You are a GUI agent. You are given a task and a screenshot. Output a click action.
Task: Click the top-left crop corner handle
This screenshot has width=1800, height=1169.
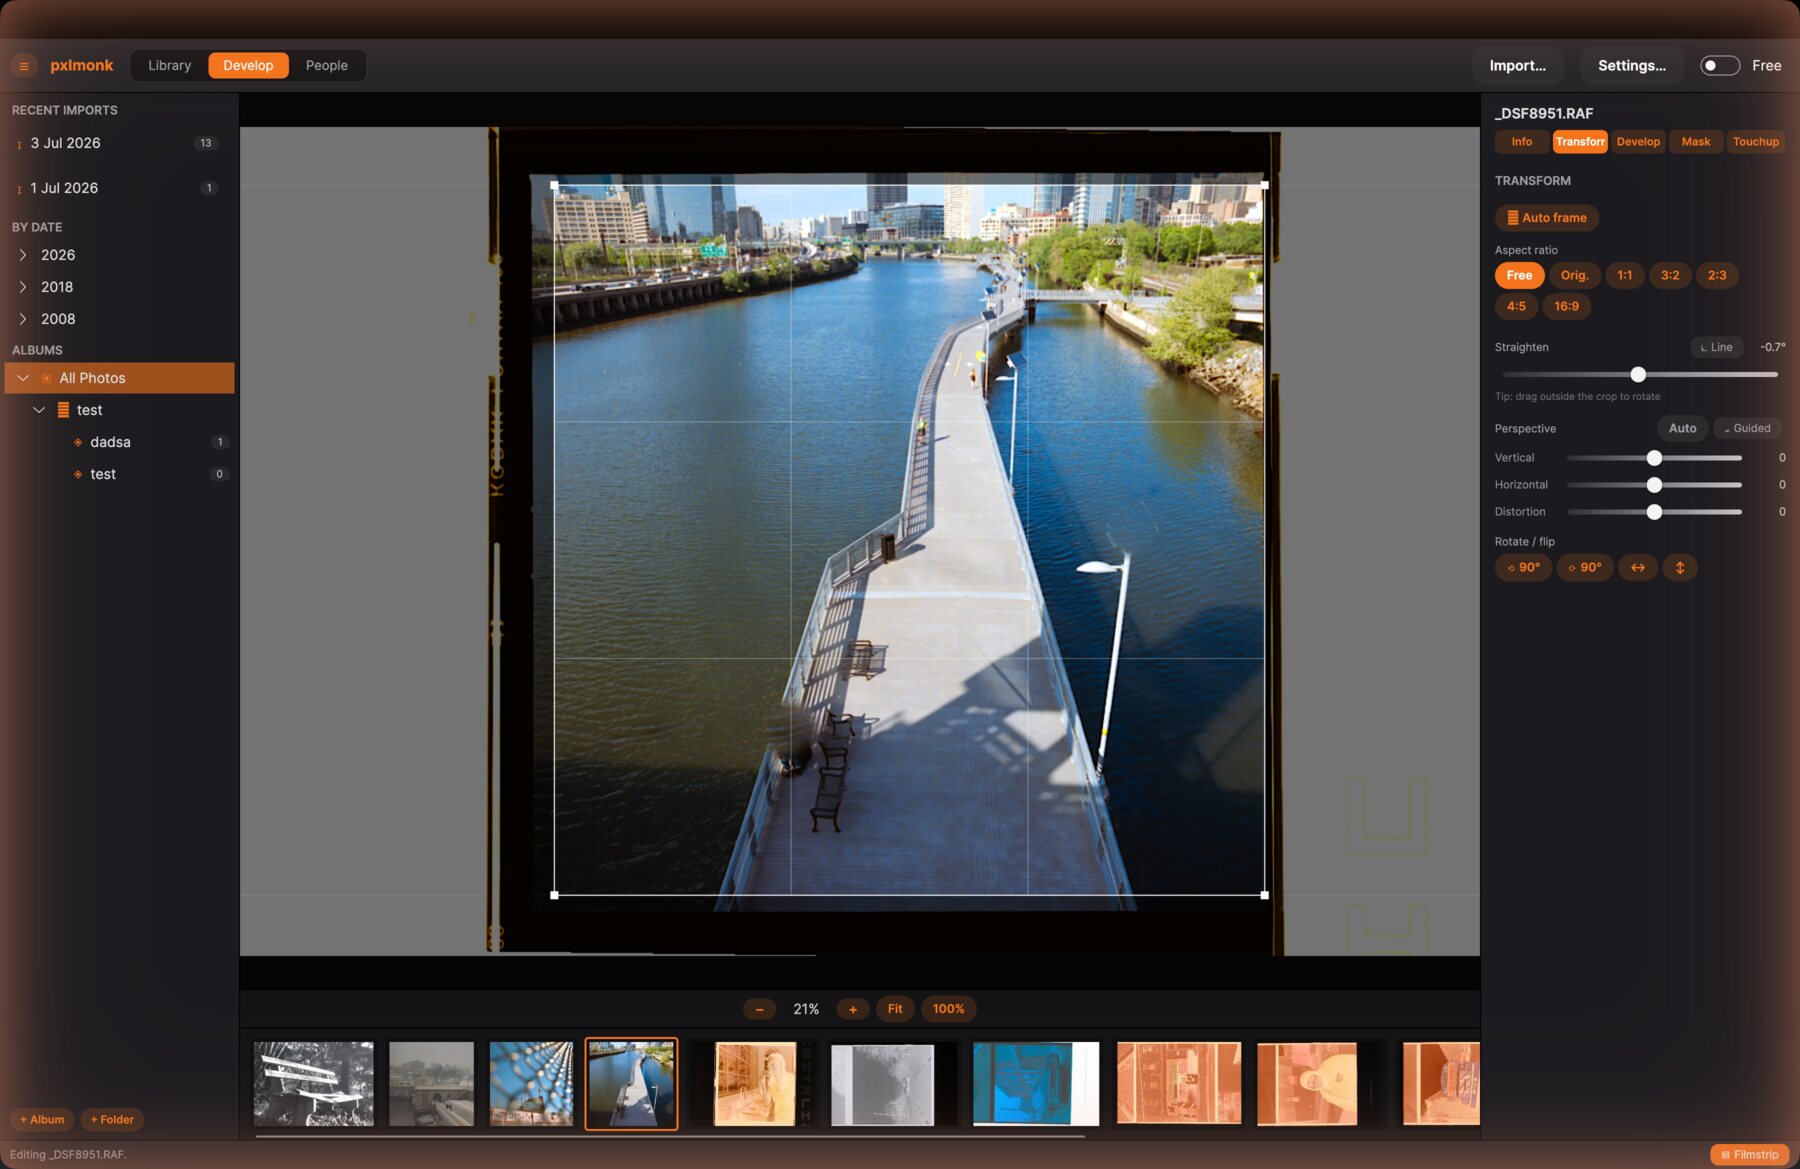tap(555, 185)
